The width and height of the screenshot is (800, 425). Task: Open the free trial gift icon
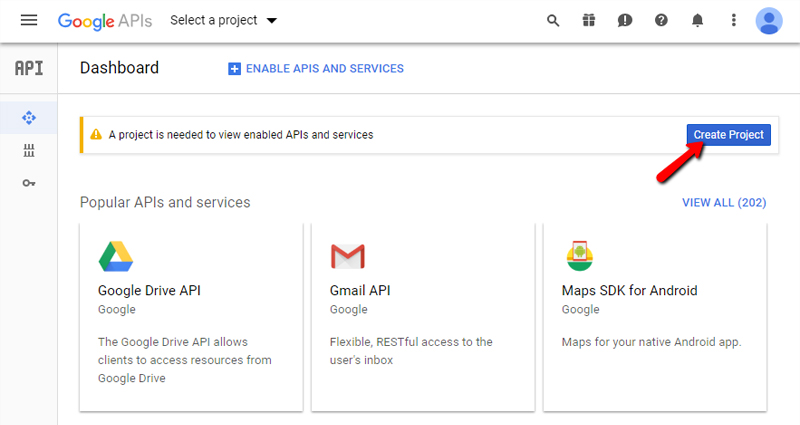[589, 20]
